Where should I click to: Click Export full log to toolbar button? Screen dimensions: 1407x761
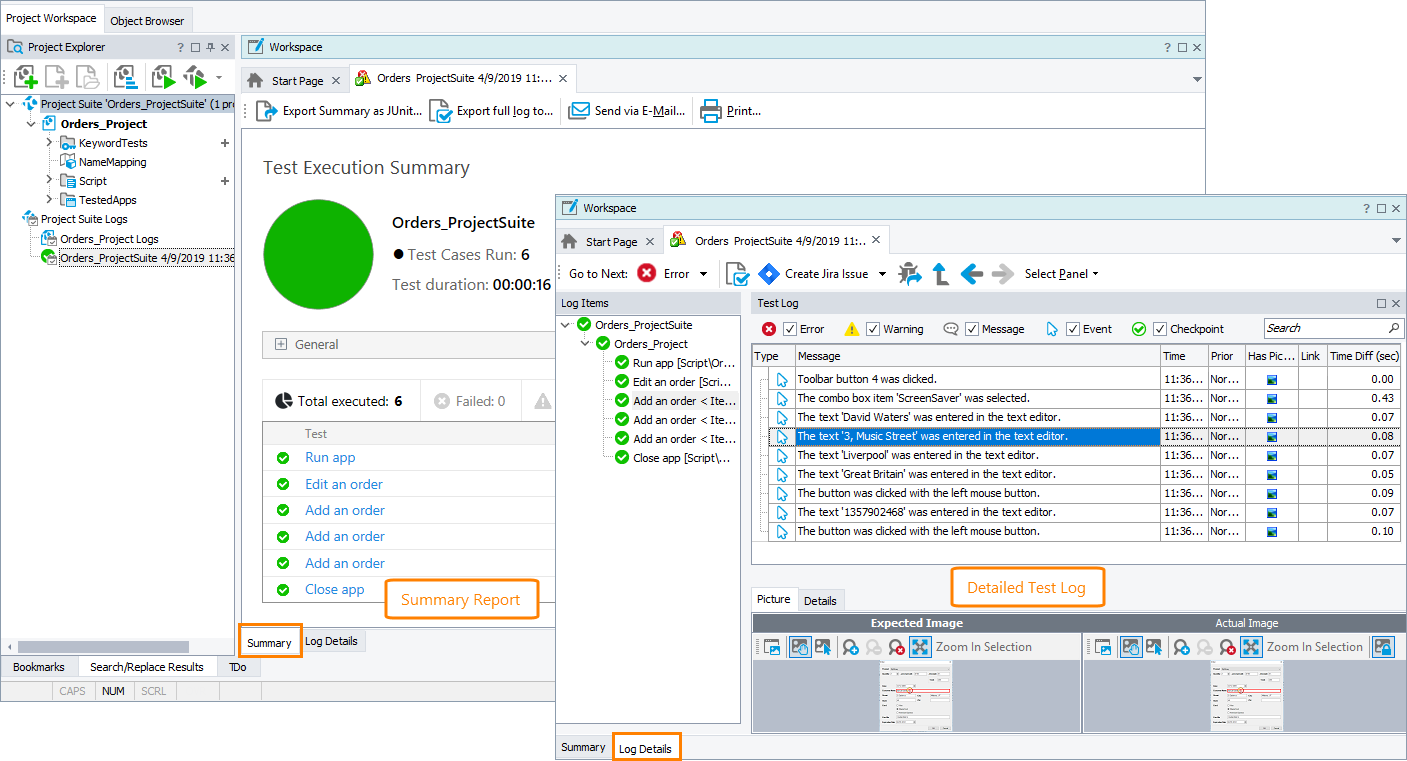(x=491, y=111)
